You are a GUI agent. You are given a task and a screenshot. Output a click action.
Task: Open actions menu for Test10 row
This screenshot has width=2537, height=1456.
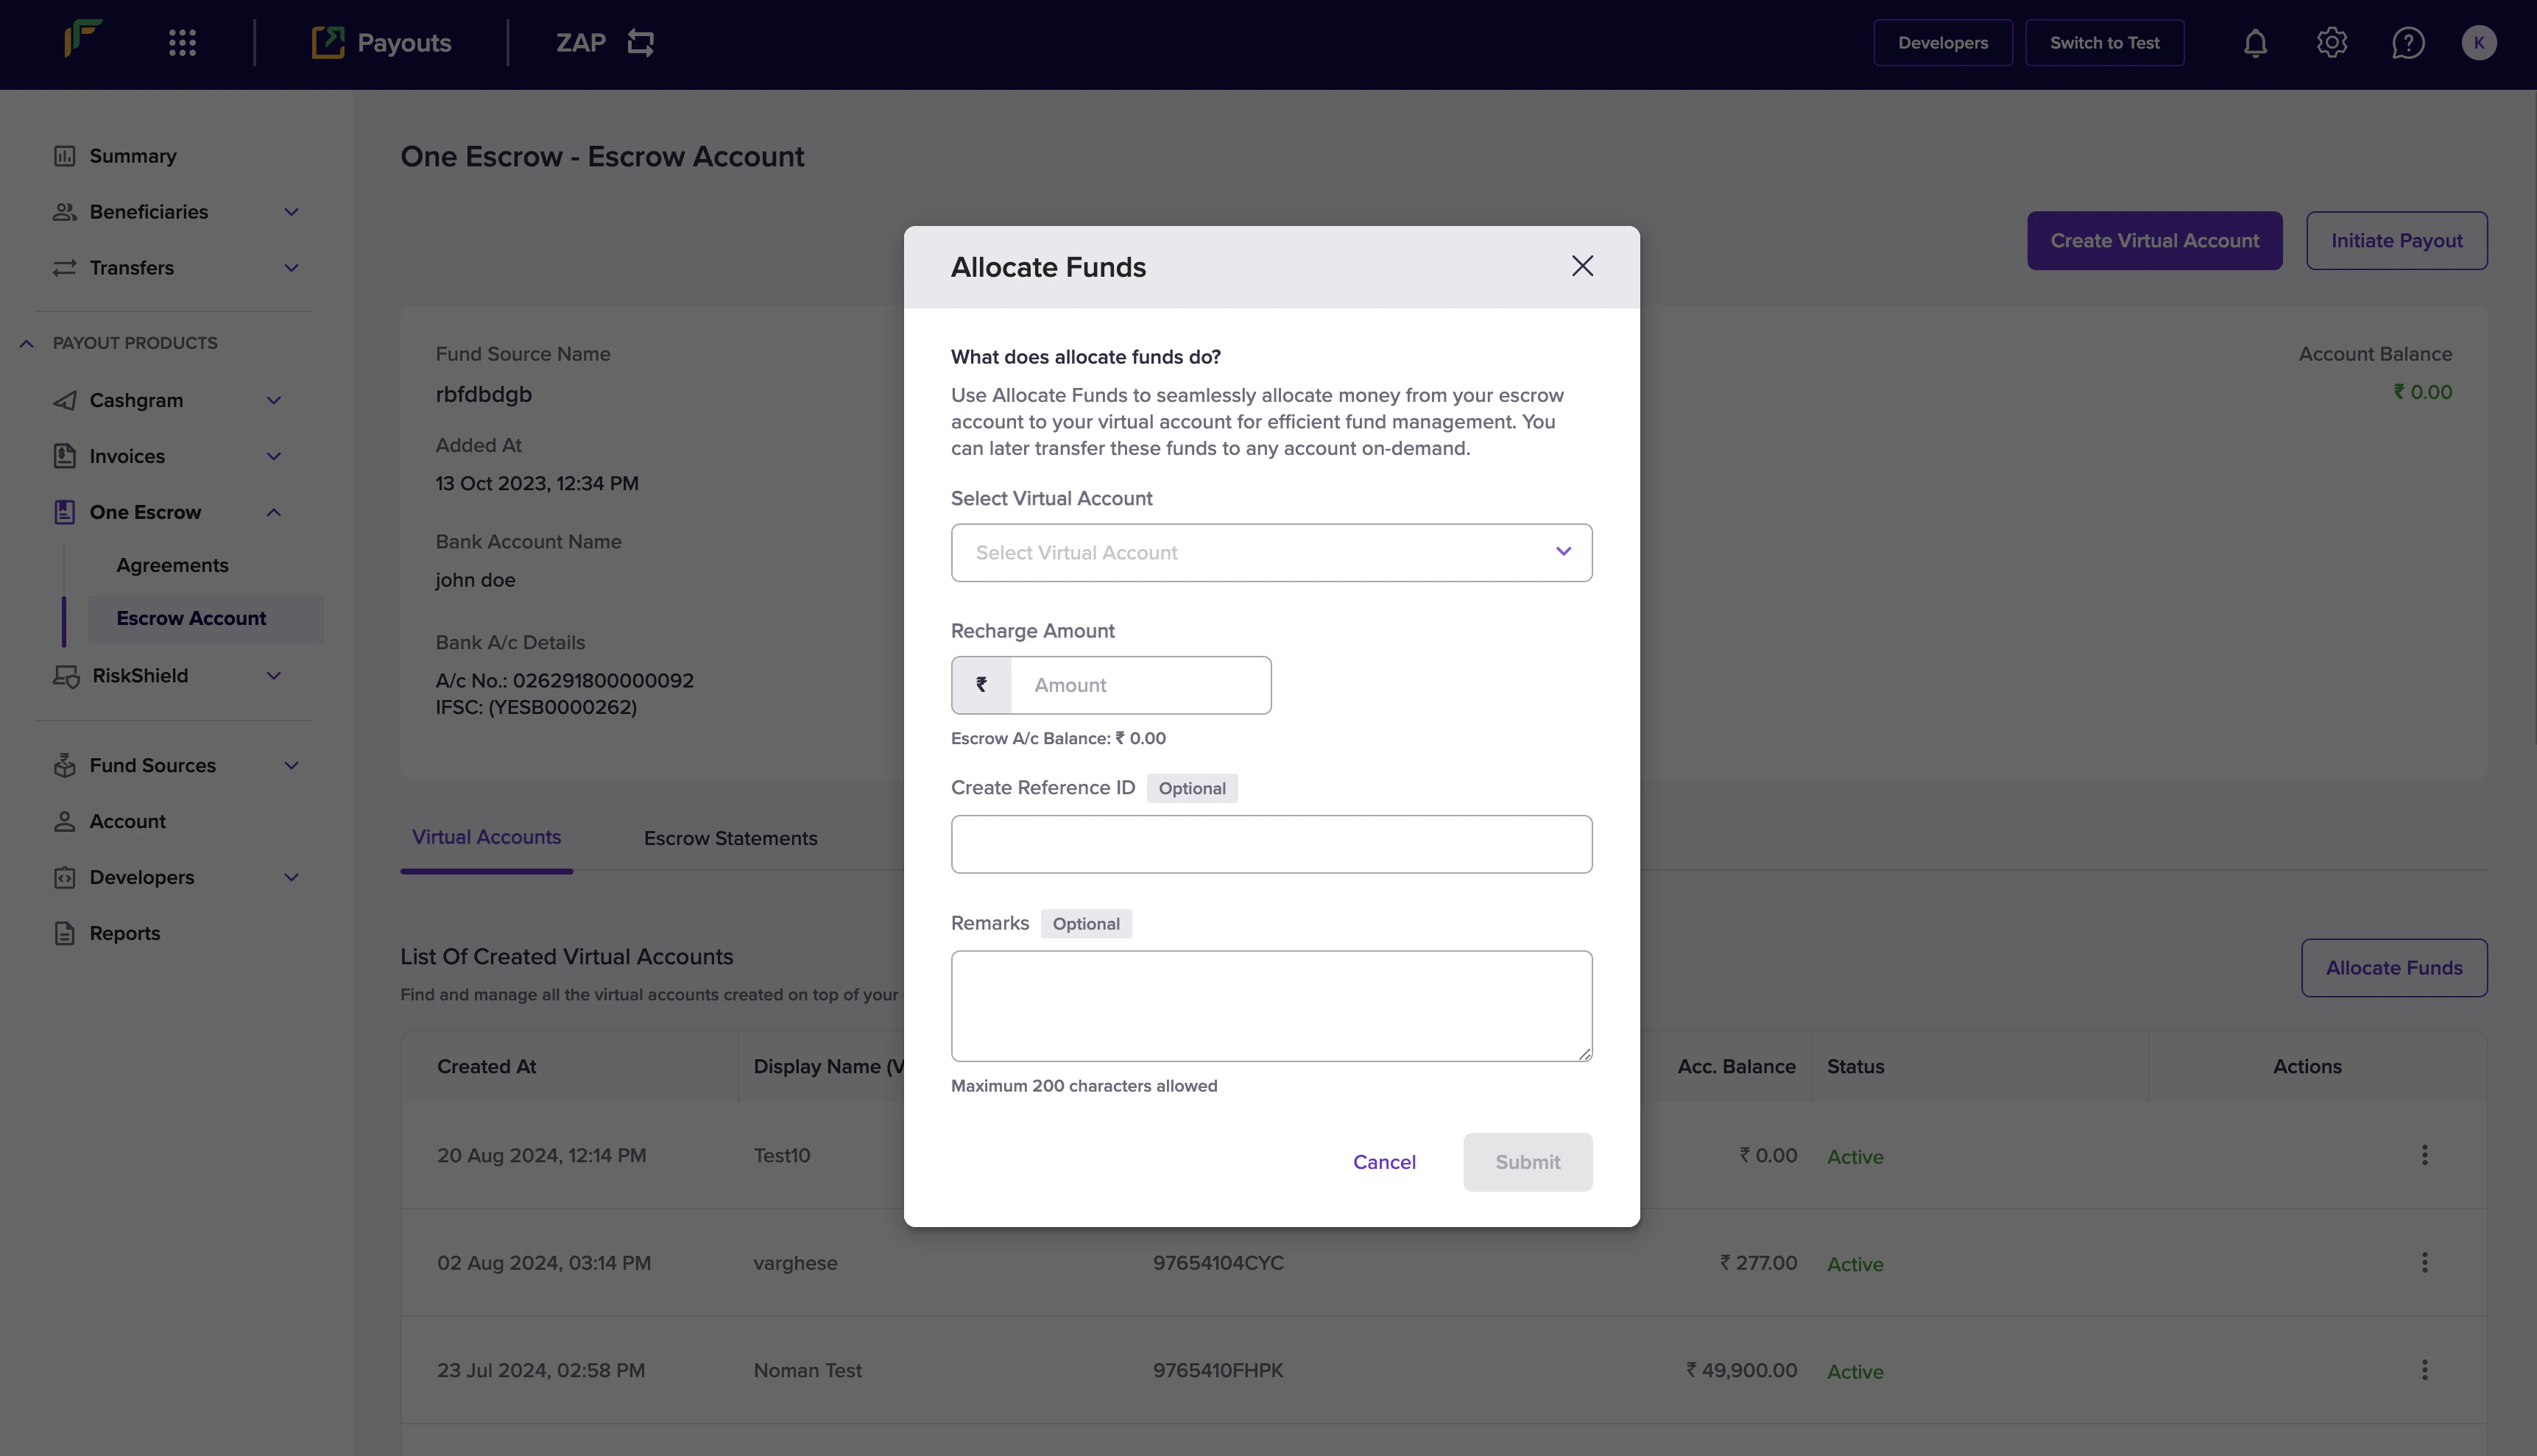[2424, 1155]
